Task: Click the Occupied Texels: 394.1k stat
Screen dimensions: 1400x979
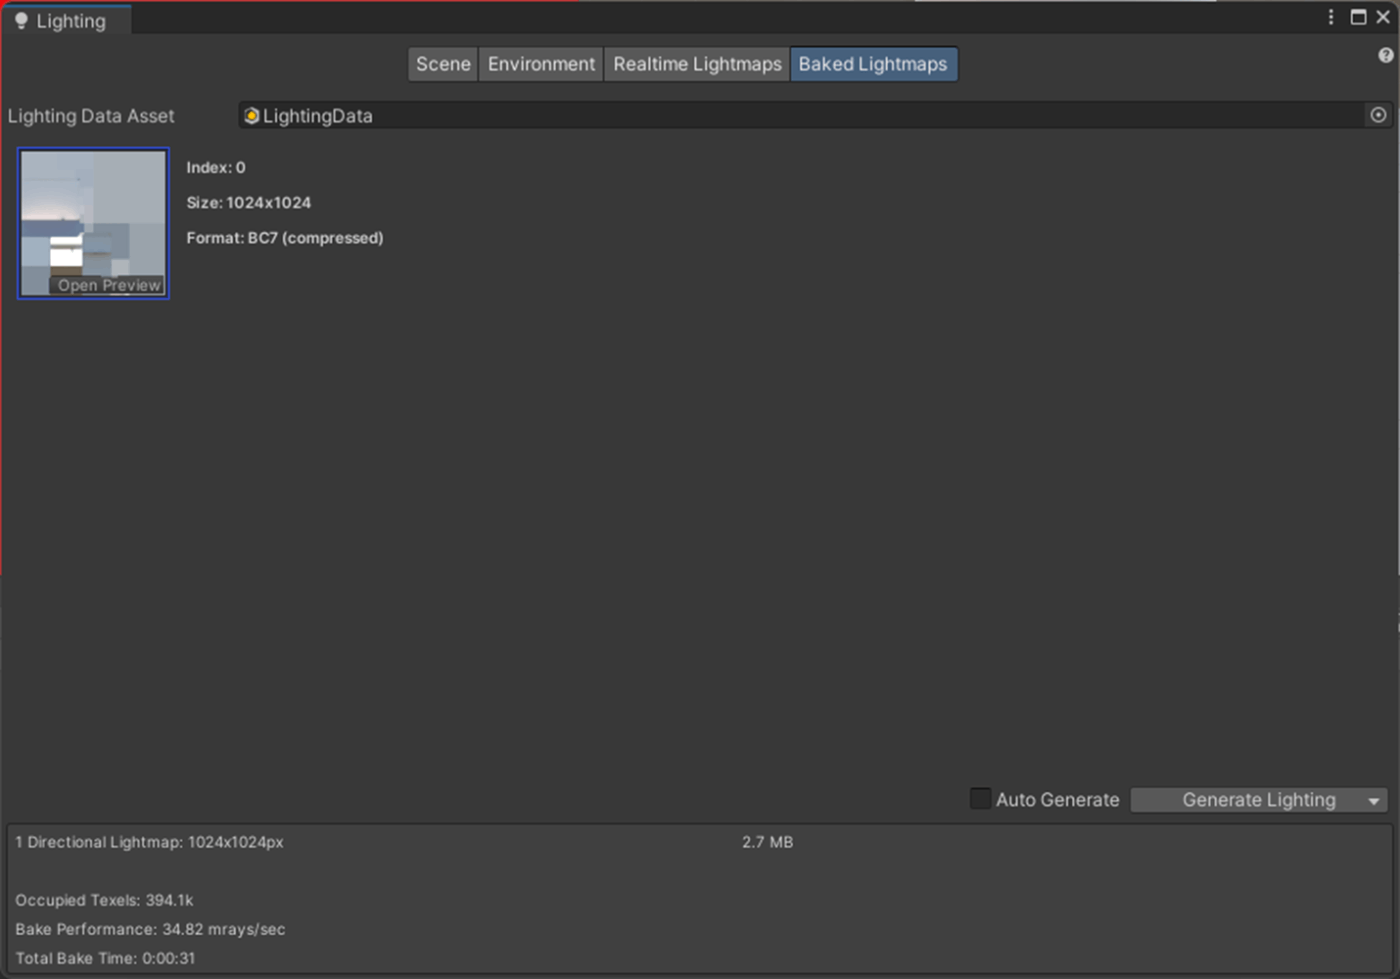Action: [104, 900]
